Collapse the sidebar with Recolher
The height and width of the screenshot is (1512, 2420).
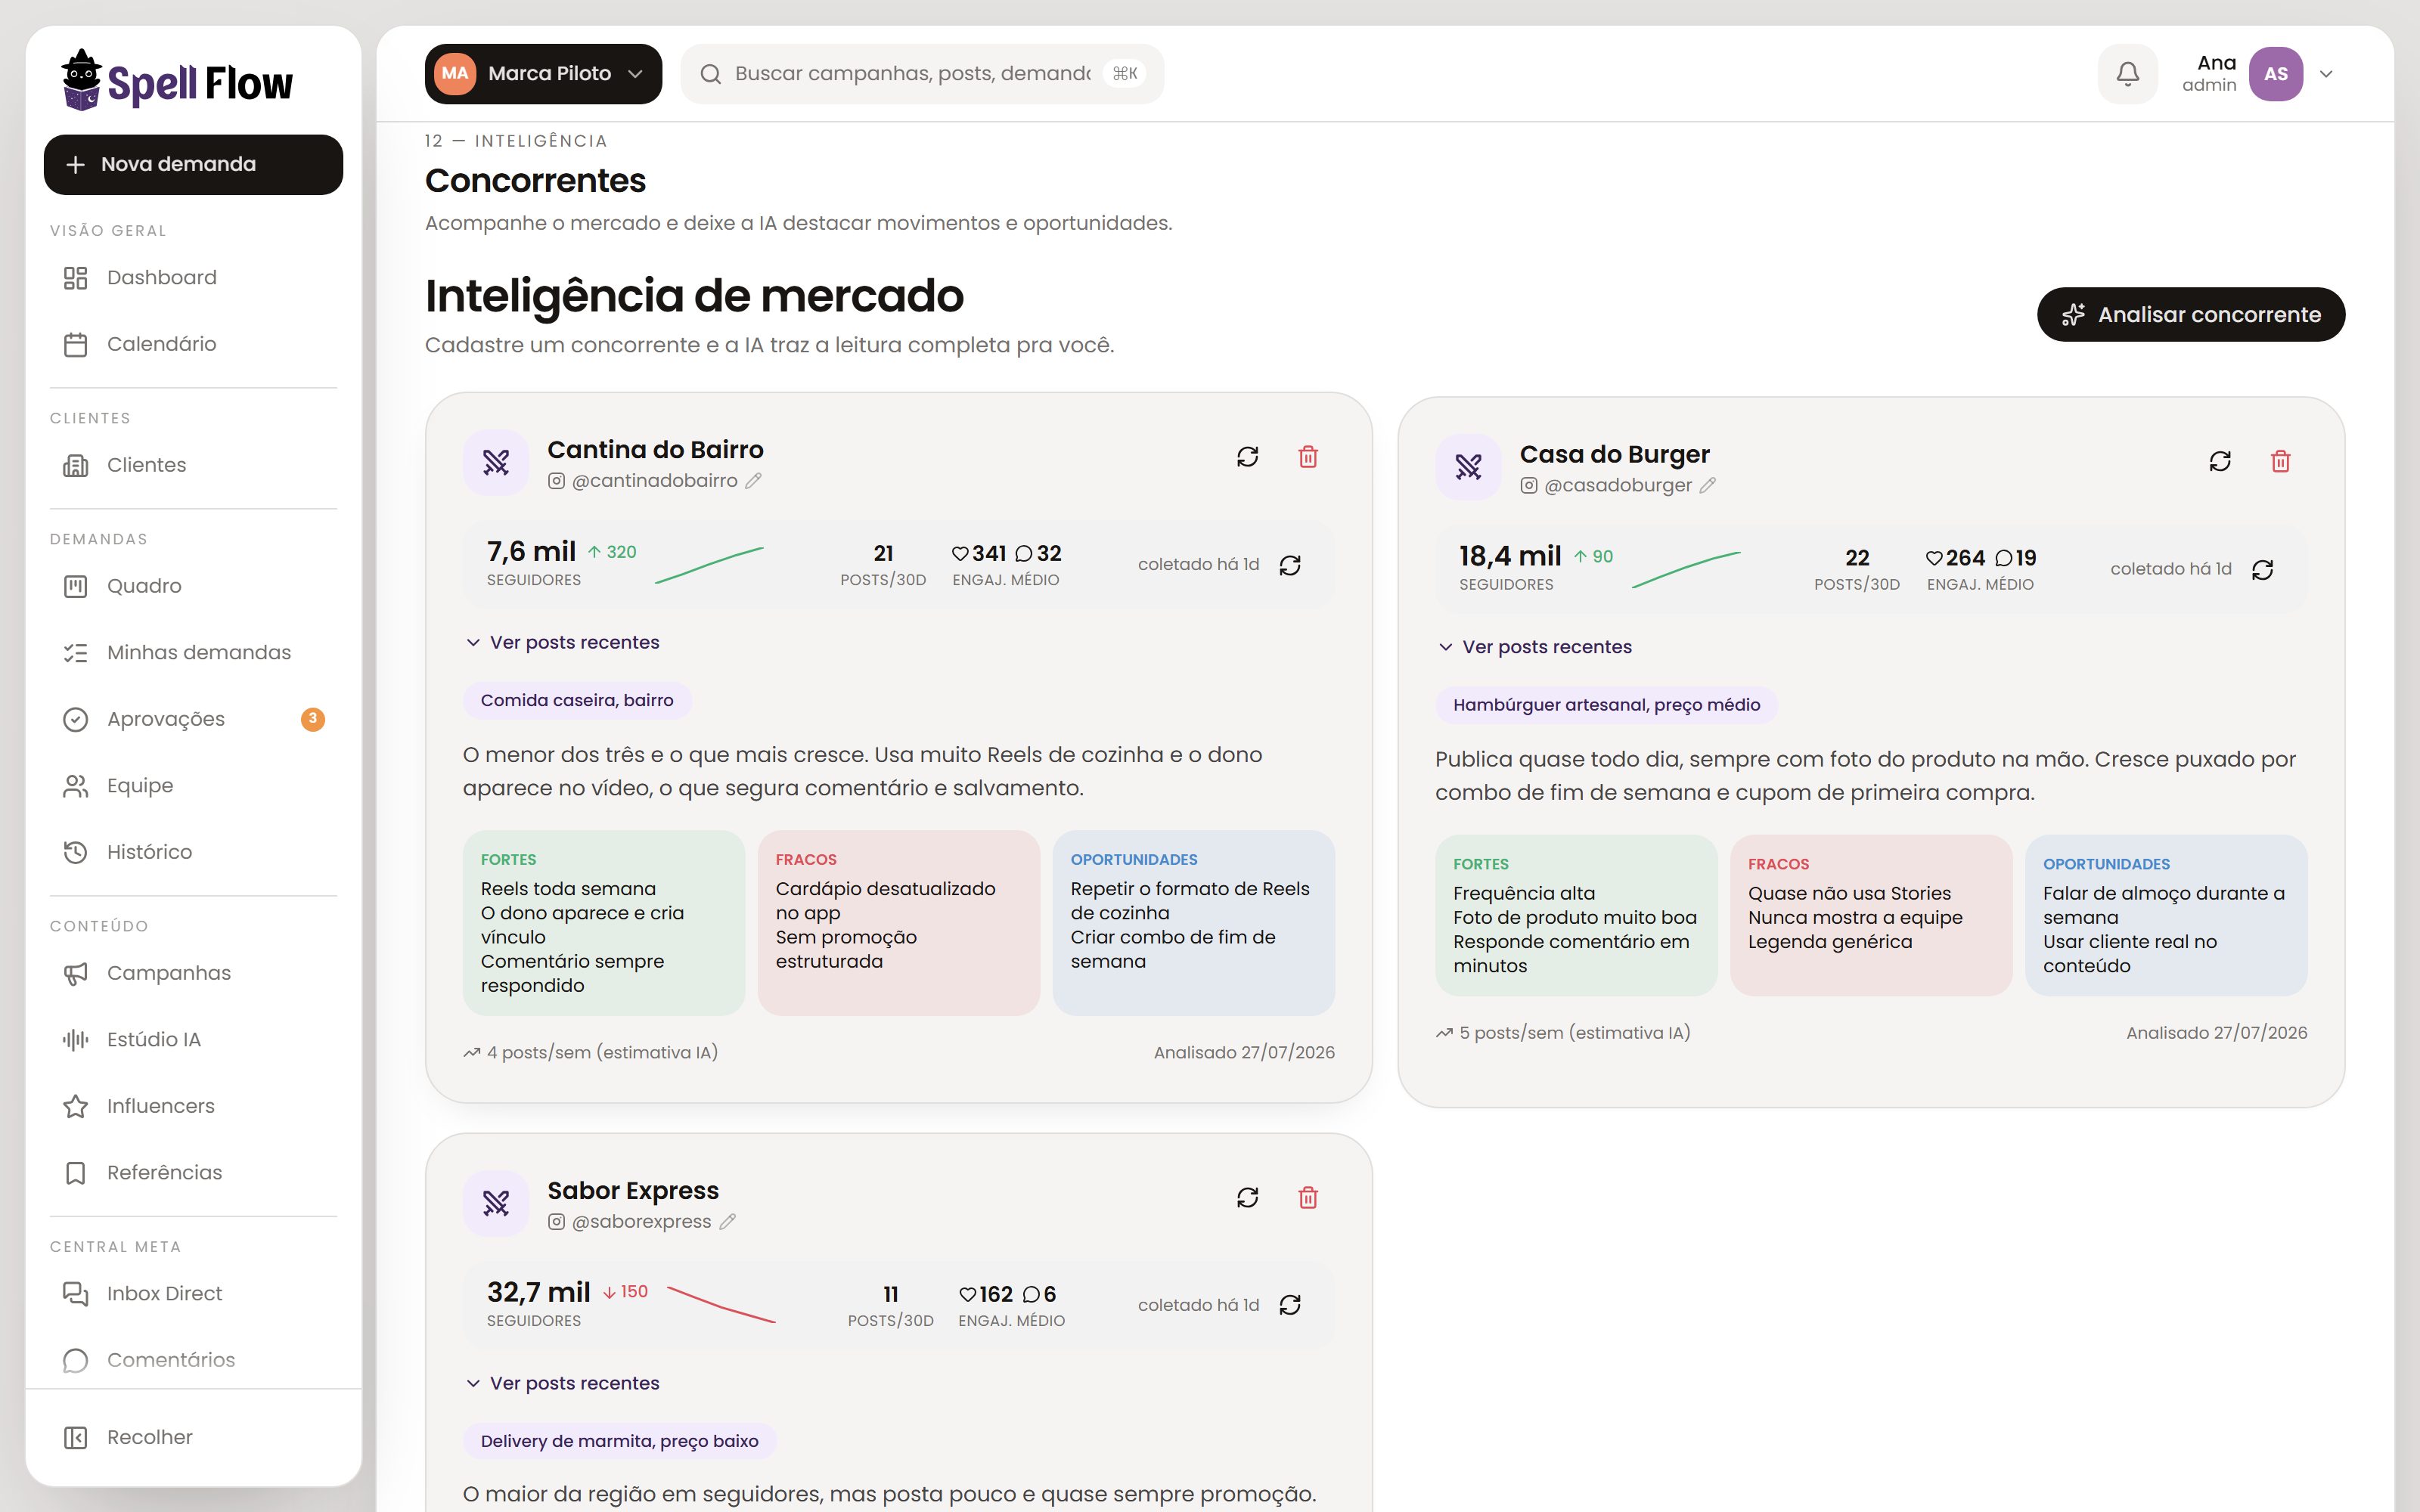(193, 1437)
